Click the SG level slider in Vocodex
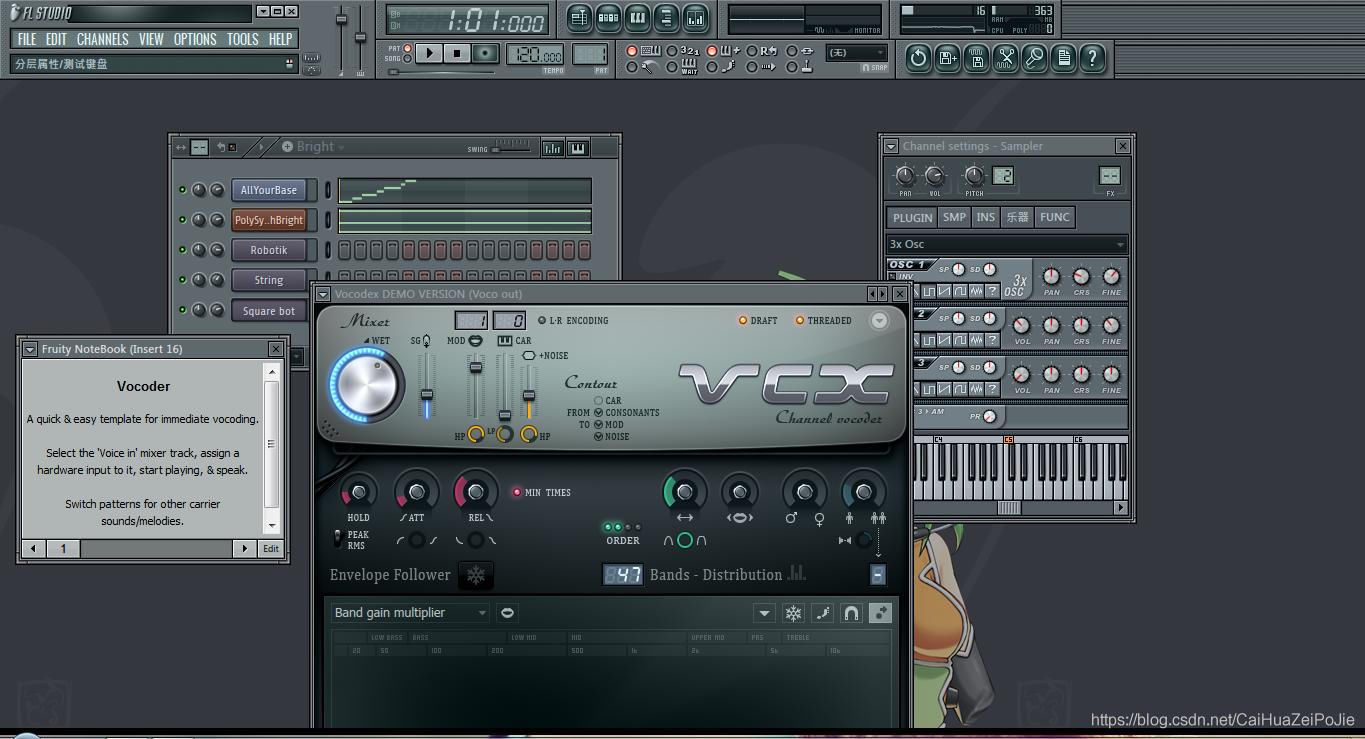This screenshot has width=1365, height=739. (x=427, y=385)
